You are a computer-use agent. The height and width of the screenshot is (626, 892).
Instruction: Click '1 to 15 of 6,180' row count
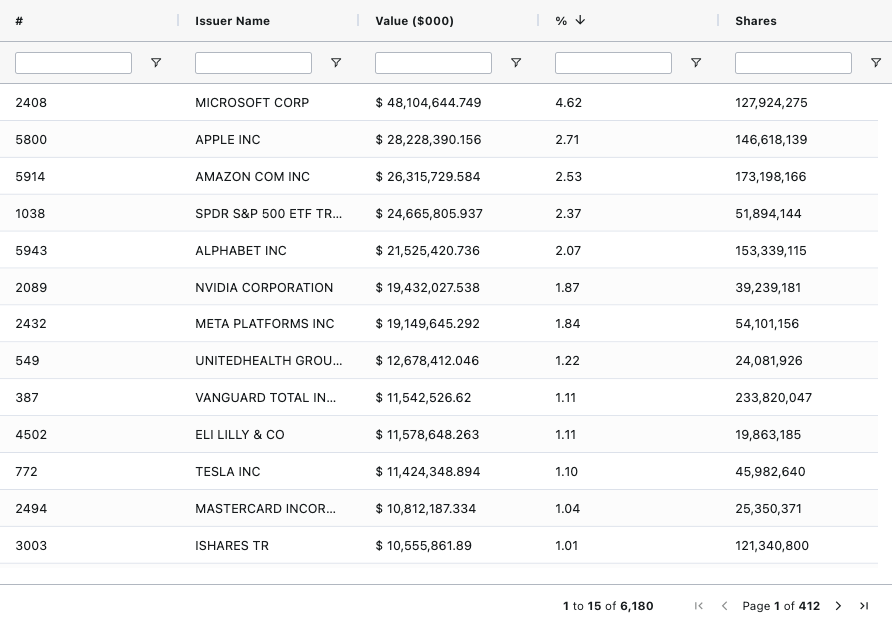pos(608,606)
